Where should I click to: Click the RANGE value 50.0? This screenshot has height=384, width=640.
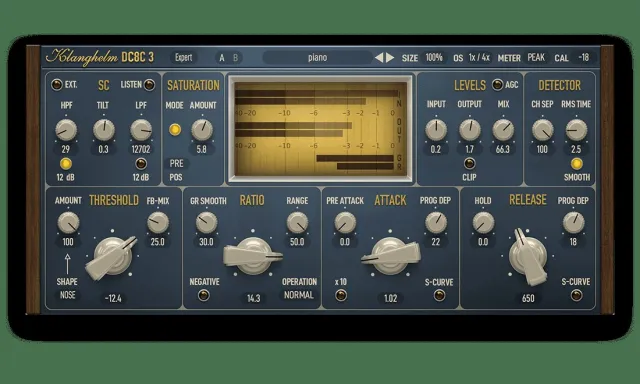pyautogui.click(x=297, y=242)
